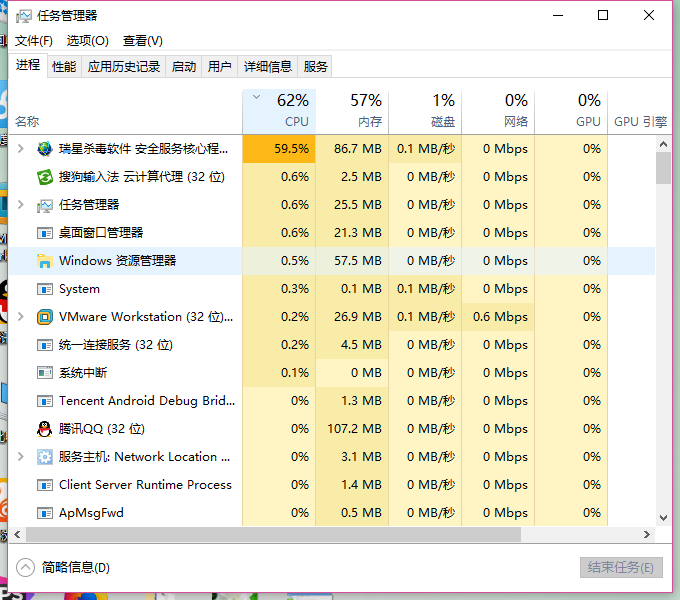Switch to the 用户 tab
Viewport: 680px width, 600px height.
pos(219,67)
